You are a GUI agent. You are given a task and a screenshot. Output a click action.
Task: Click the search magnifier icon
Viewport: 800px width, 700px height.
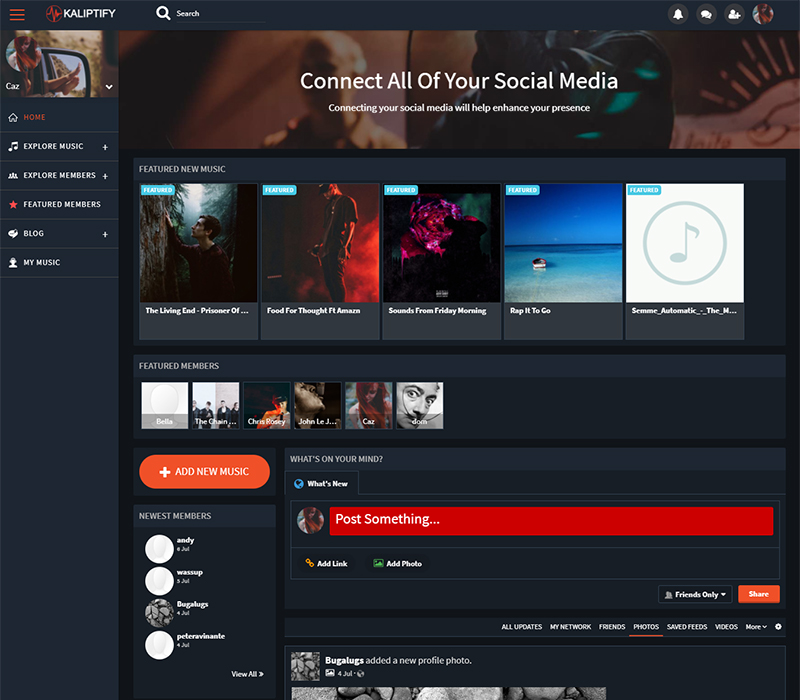(163, 14)
